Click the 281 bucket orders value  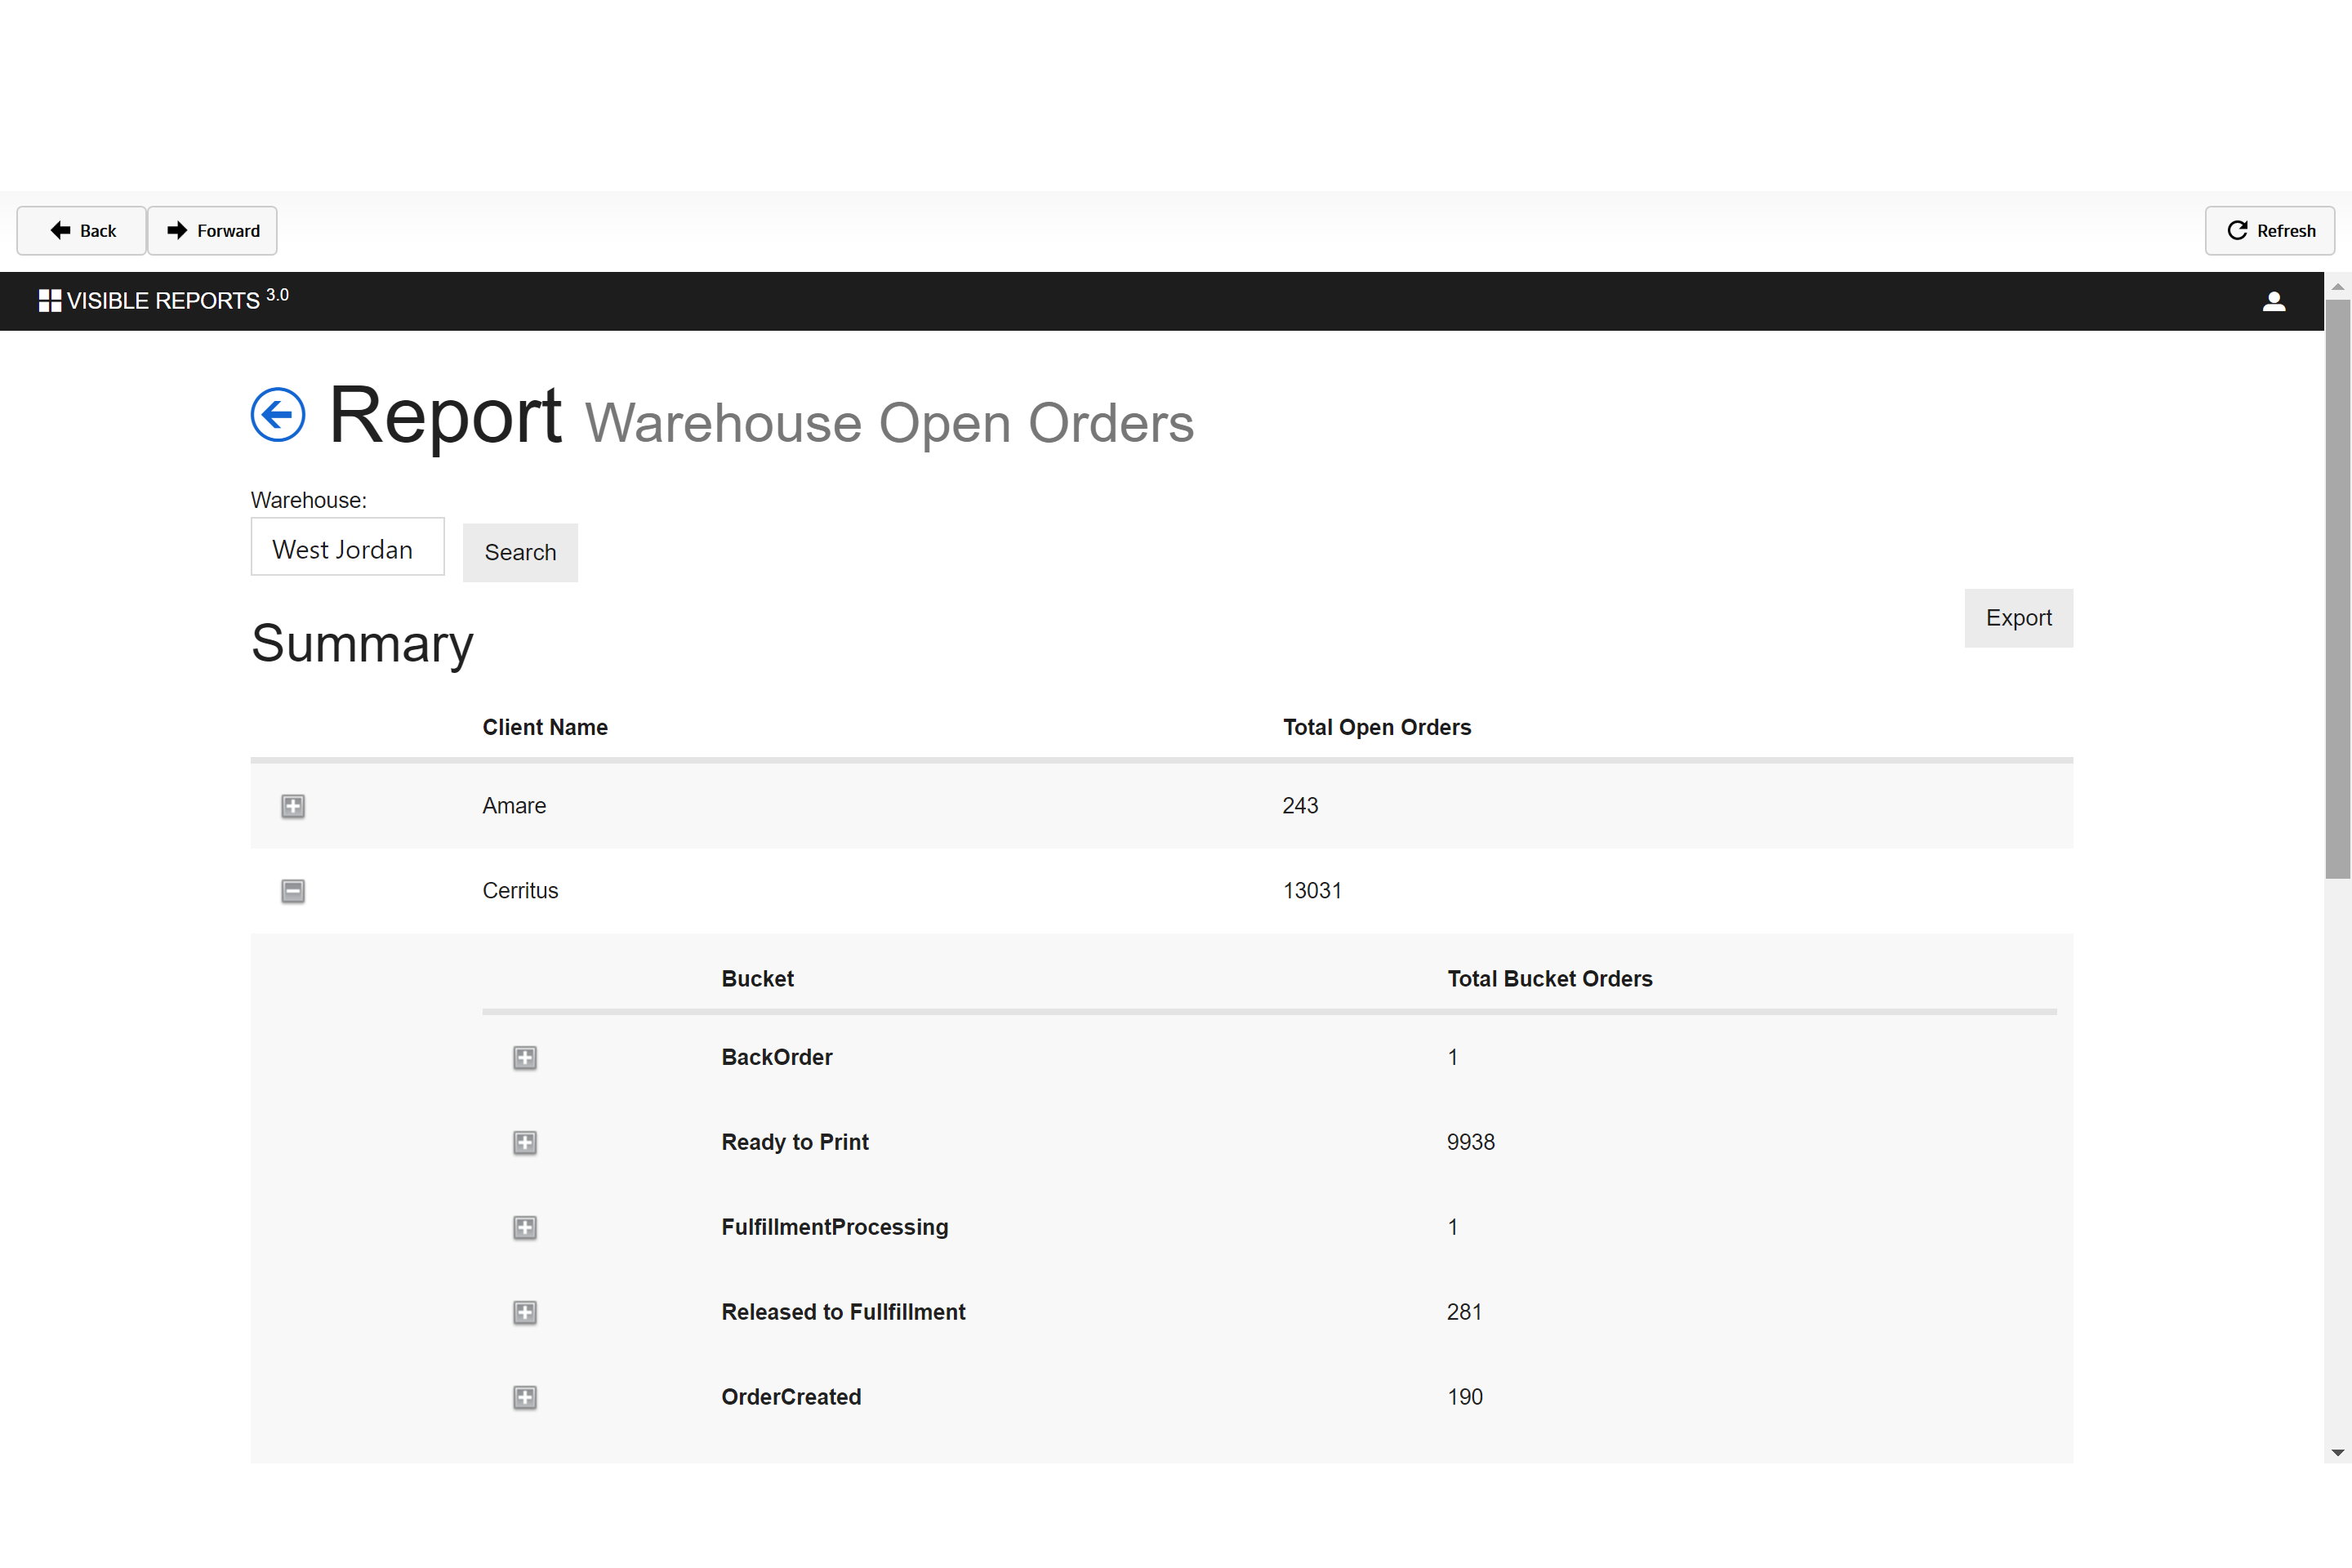pos(1464,1312)
